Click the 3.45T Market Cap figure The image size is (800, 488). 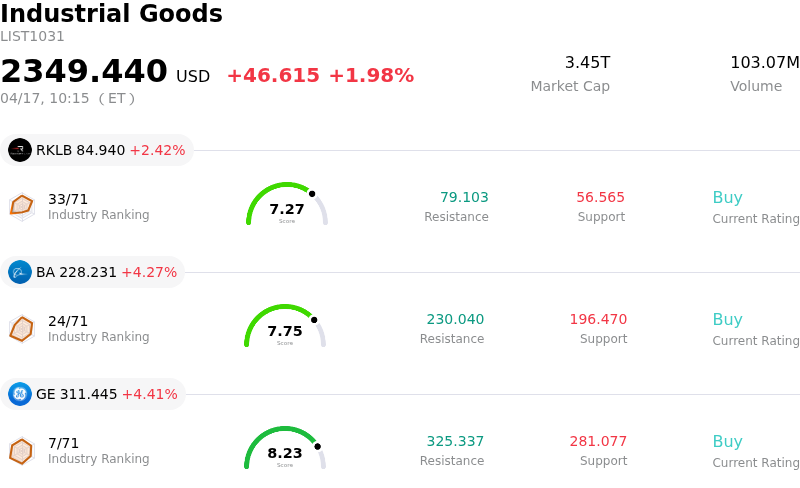coord(587,63)
